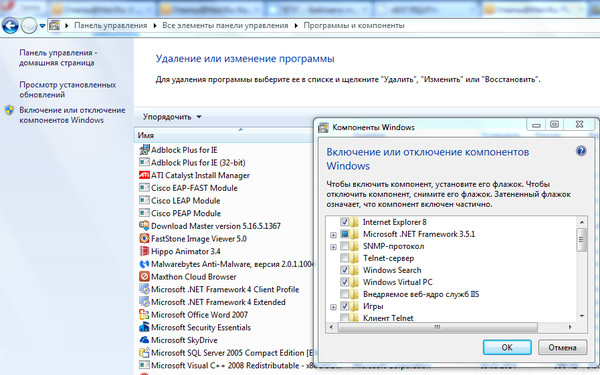Click the scroll down arrow in components list

pyautogui.click(x=582, y=316)
